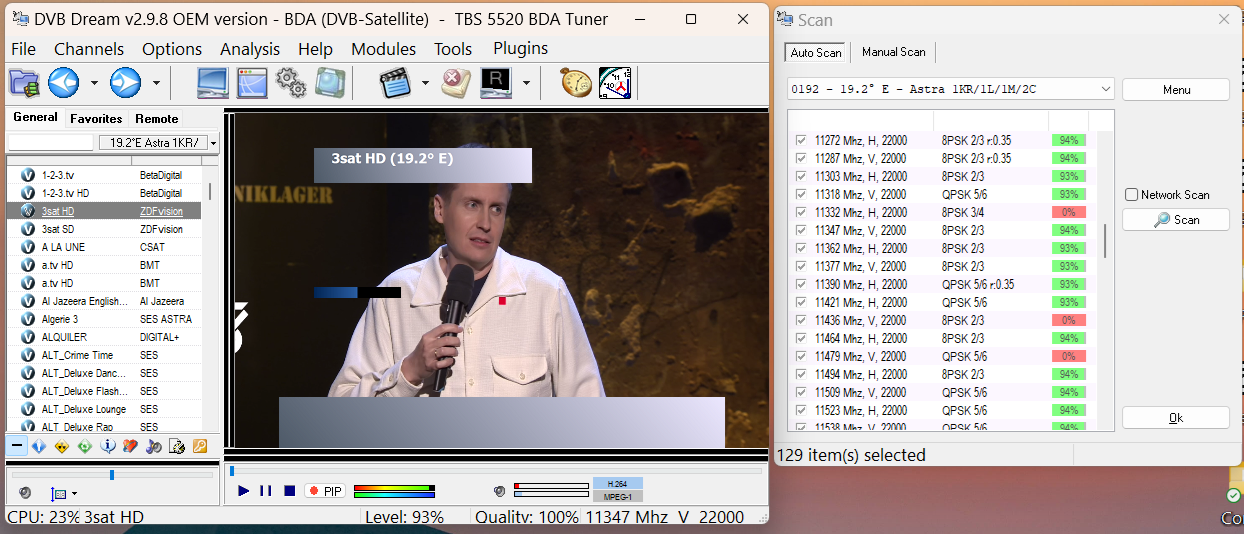This screenshot has height=534, width=1244.
Task: Click the blue monitor display icon
Action: click(212, 83)
